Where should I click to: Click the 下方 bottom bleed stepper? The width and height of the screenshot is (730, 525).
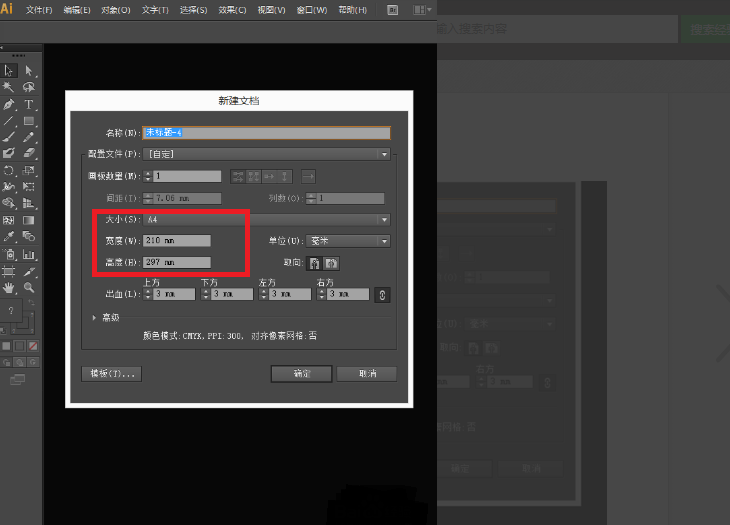tap(206, 294)
